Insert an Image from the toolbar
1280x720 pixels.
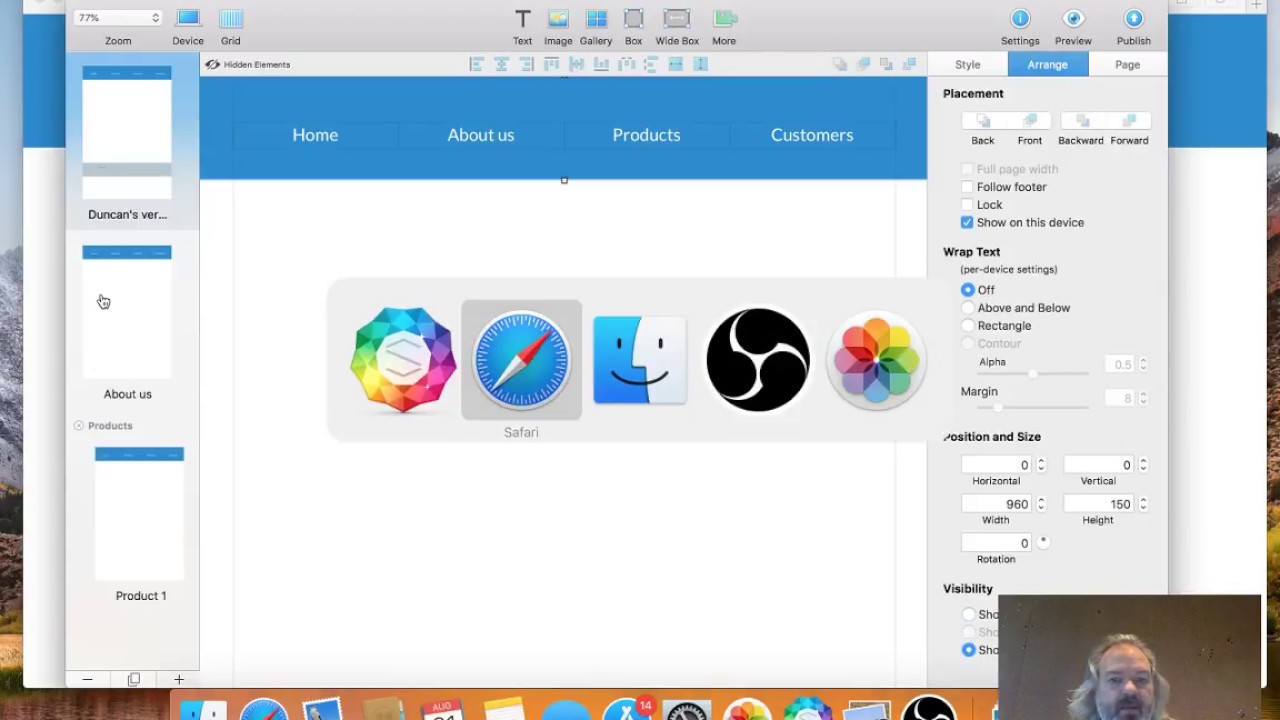pos(558,19)
